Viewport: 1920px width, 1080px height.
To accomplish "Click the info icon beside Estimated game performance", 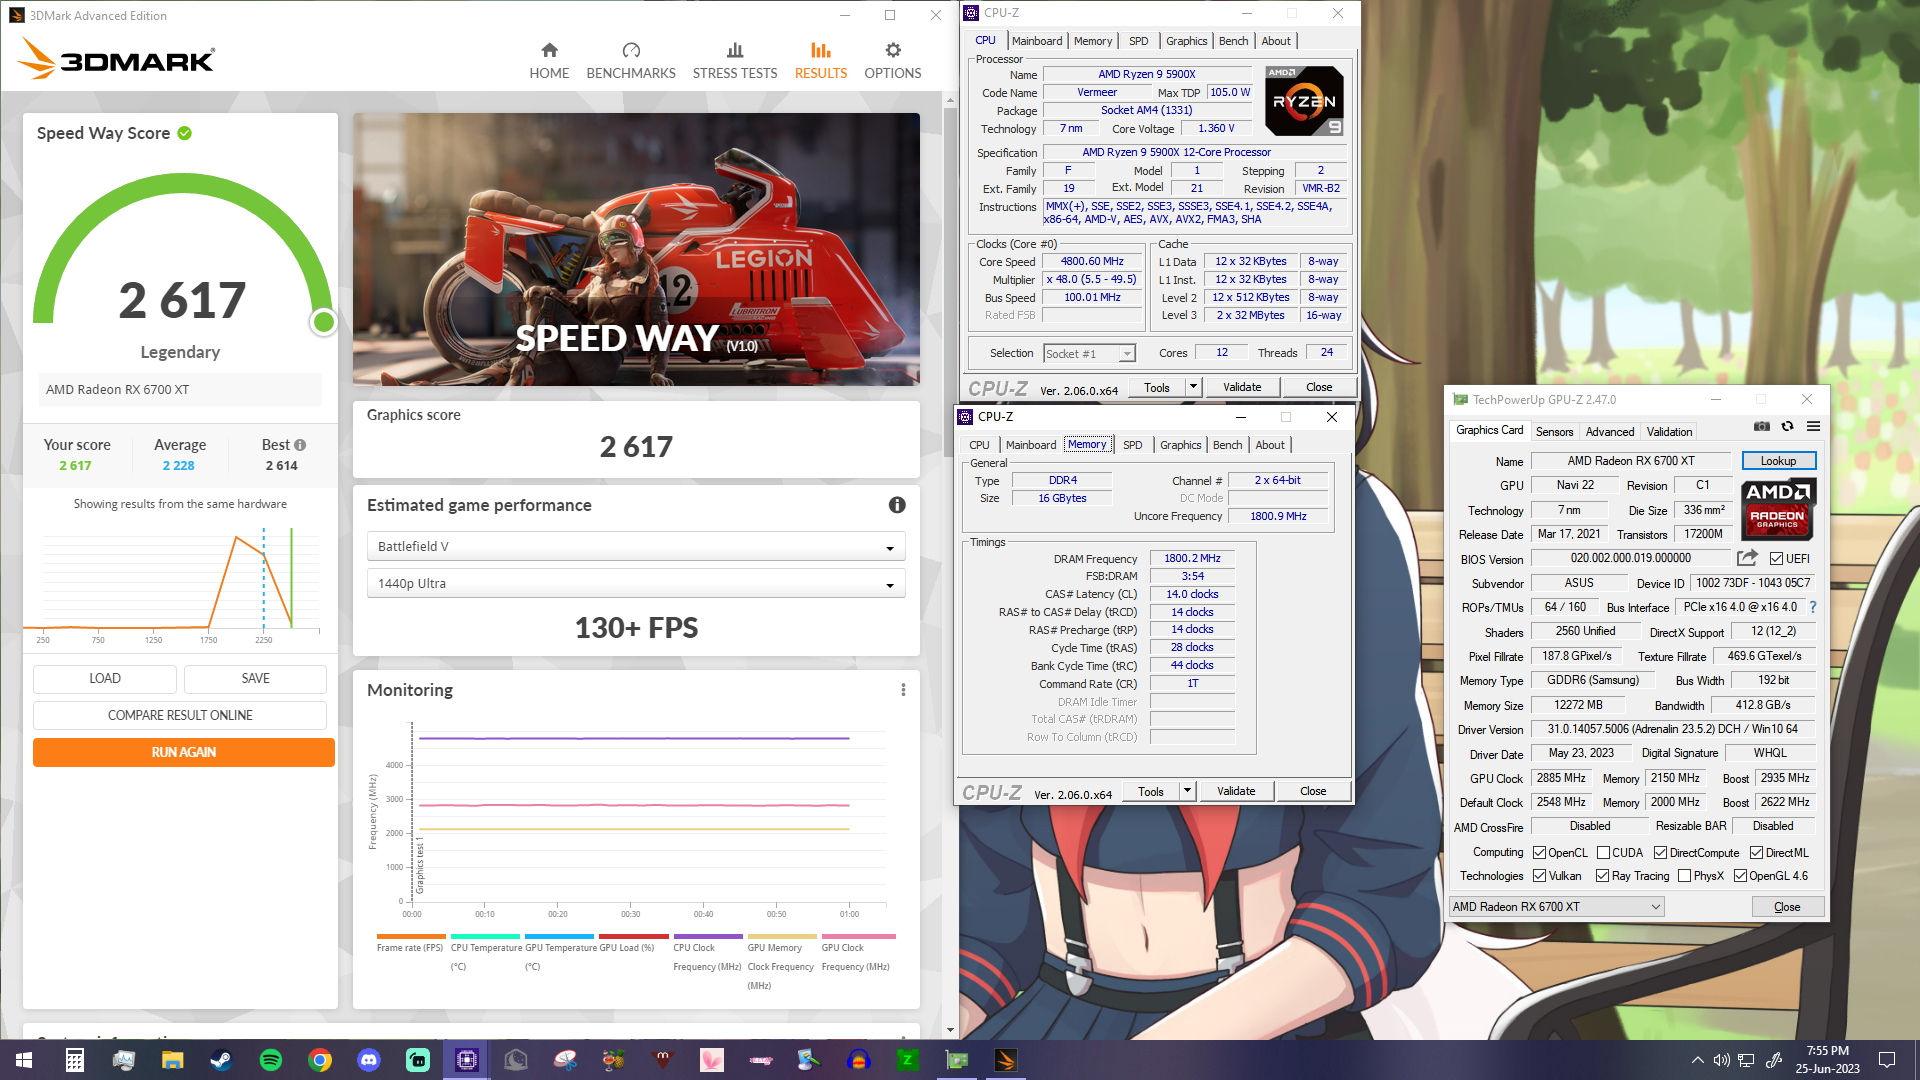I will coord(897,505).
